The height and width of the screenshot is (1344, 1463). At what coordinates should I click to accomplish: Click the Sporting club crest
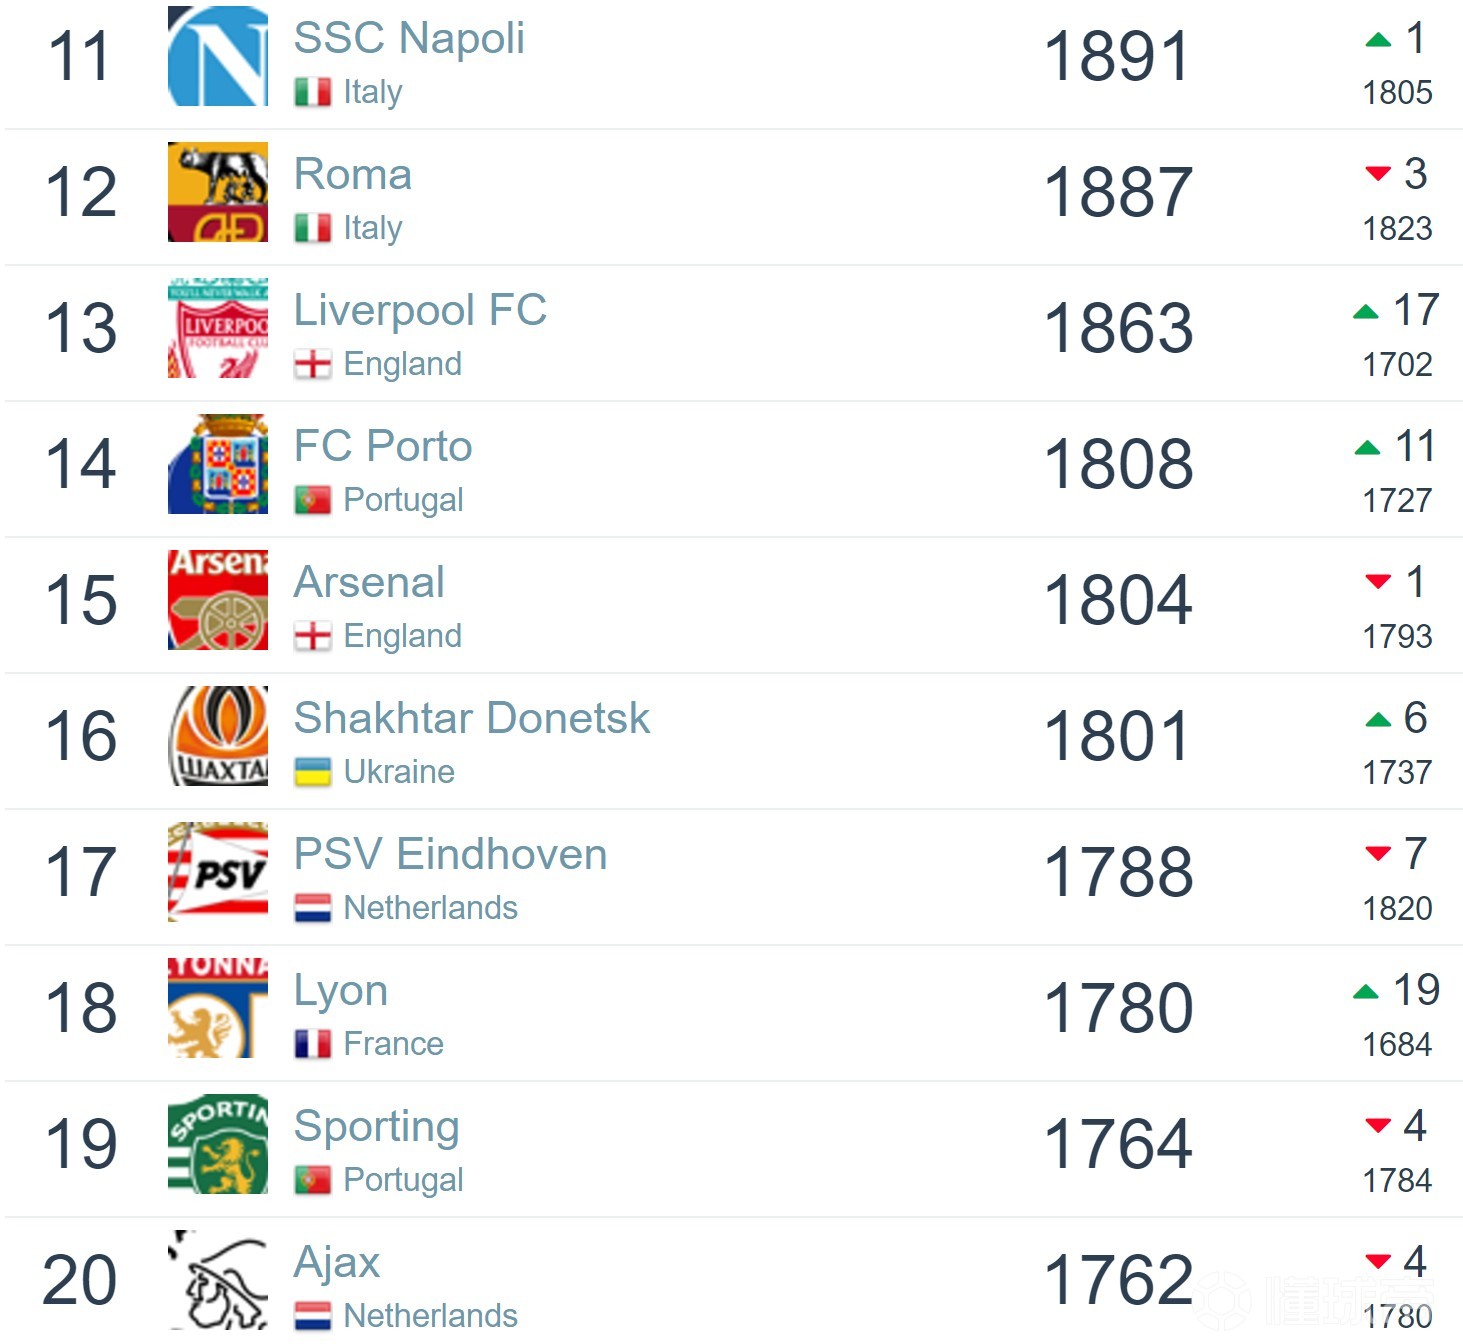tap(217, 1144)
